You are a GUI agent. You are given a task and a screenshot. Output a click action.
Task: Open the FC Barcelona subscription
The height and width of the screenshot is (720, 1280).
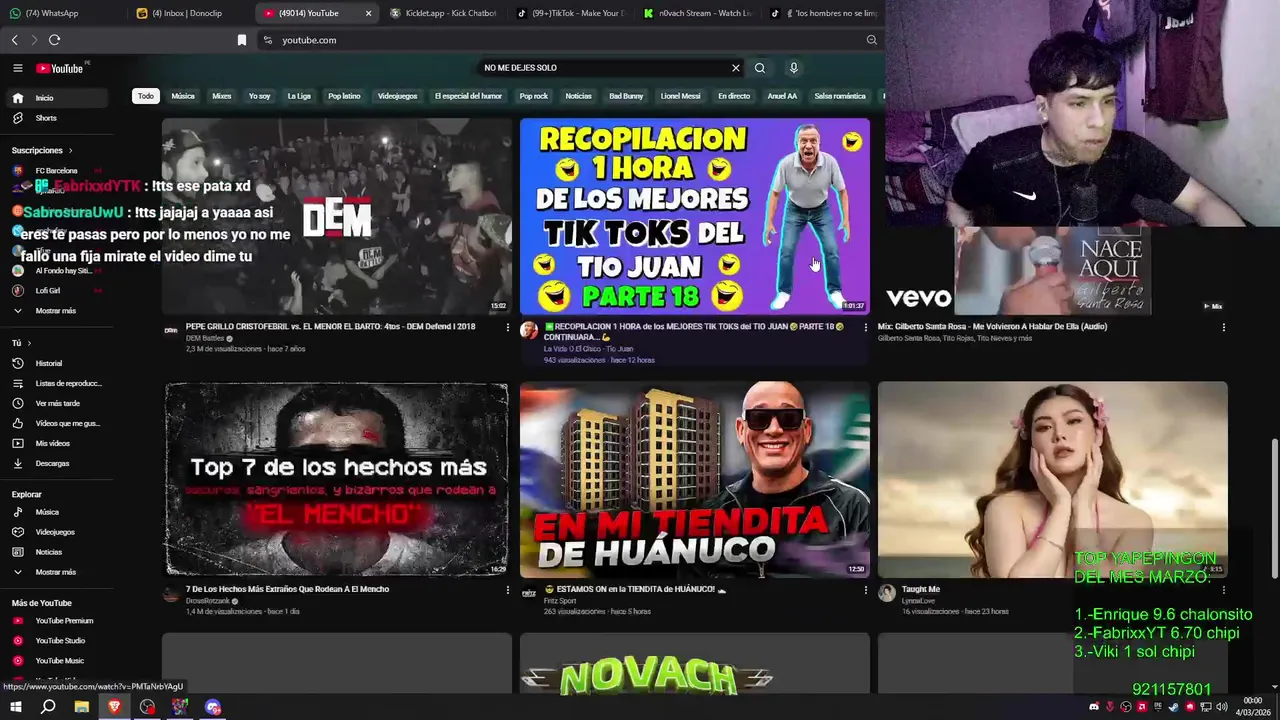(56, 171)
